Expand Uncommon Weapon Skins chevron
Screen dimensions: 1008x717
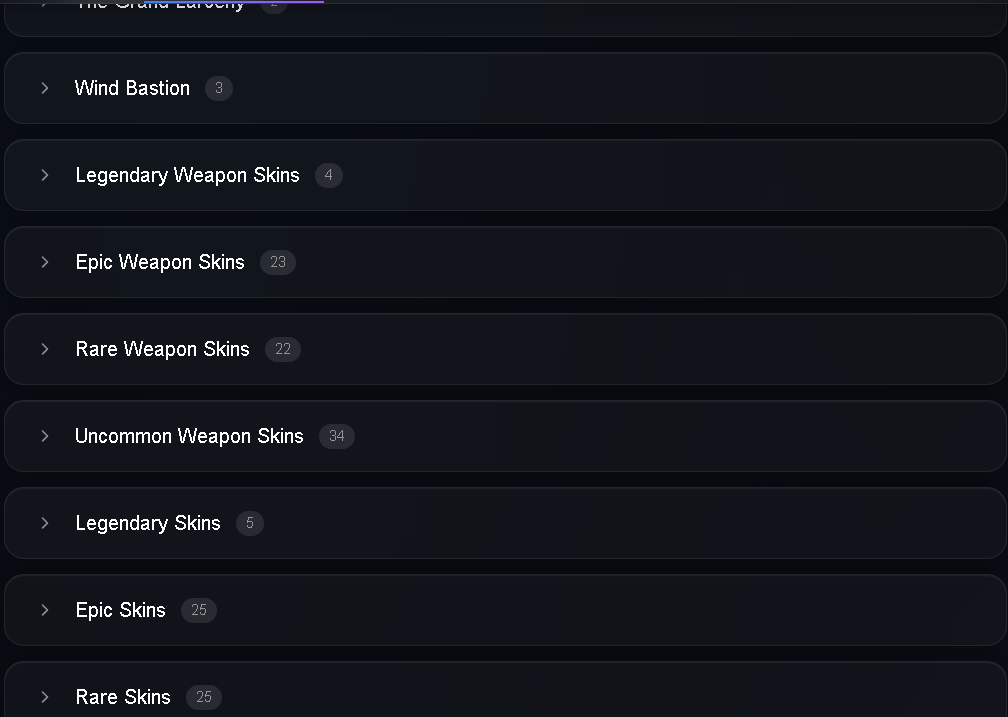tap(44, 436)
